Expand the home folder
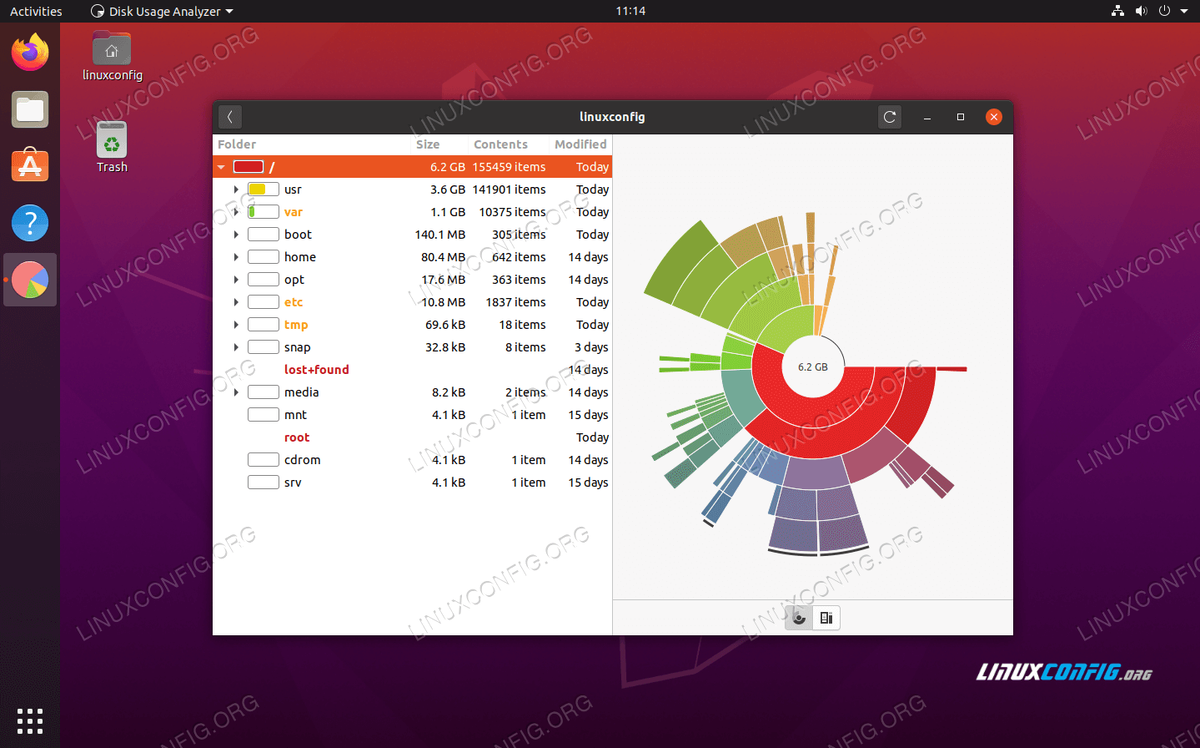Image resolution: width=1200 pixels, height=748 pixels. 236,257
